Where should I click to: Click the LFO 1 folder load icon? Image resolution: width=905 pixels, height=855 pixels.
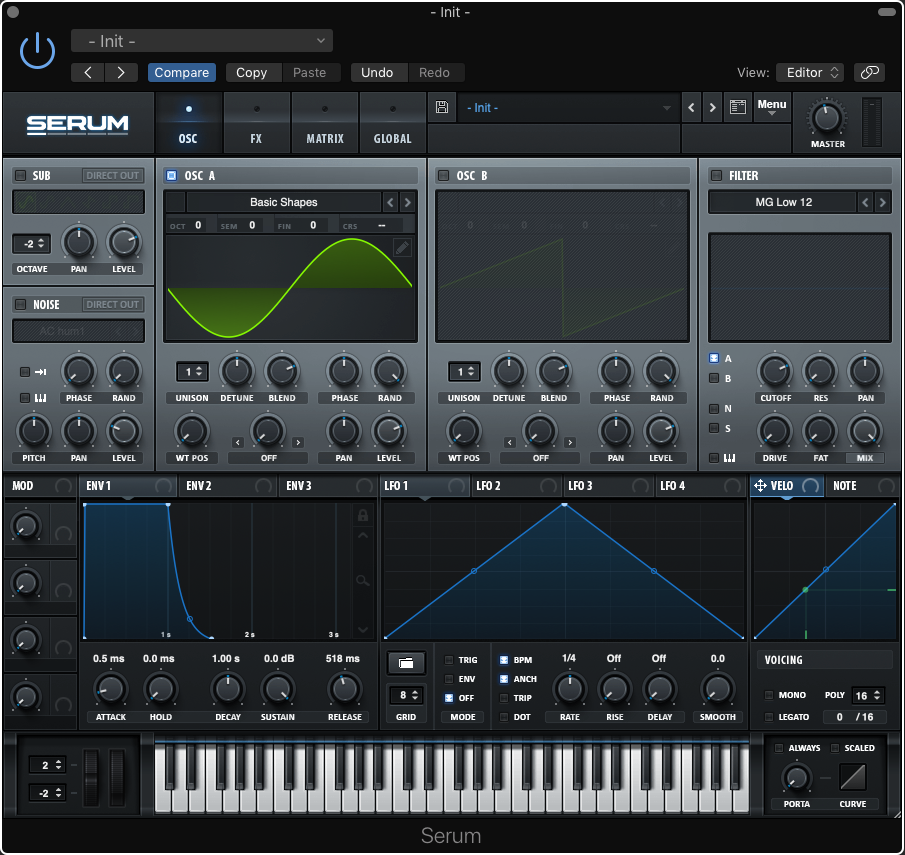406,663
